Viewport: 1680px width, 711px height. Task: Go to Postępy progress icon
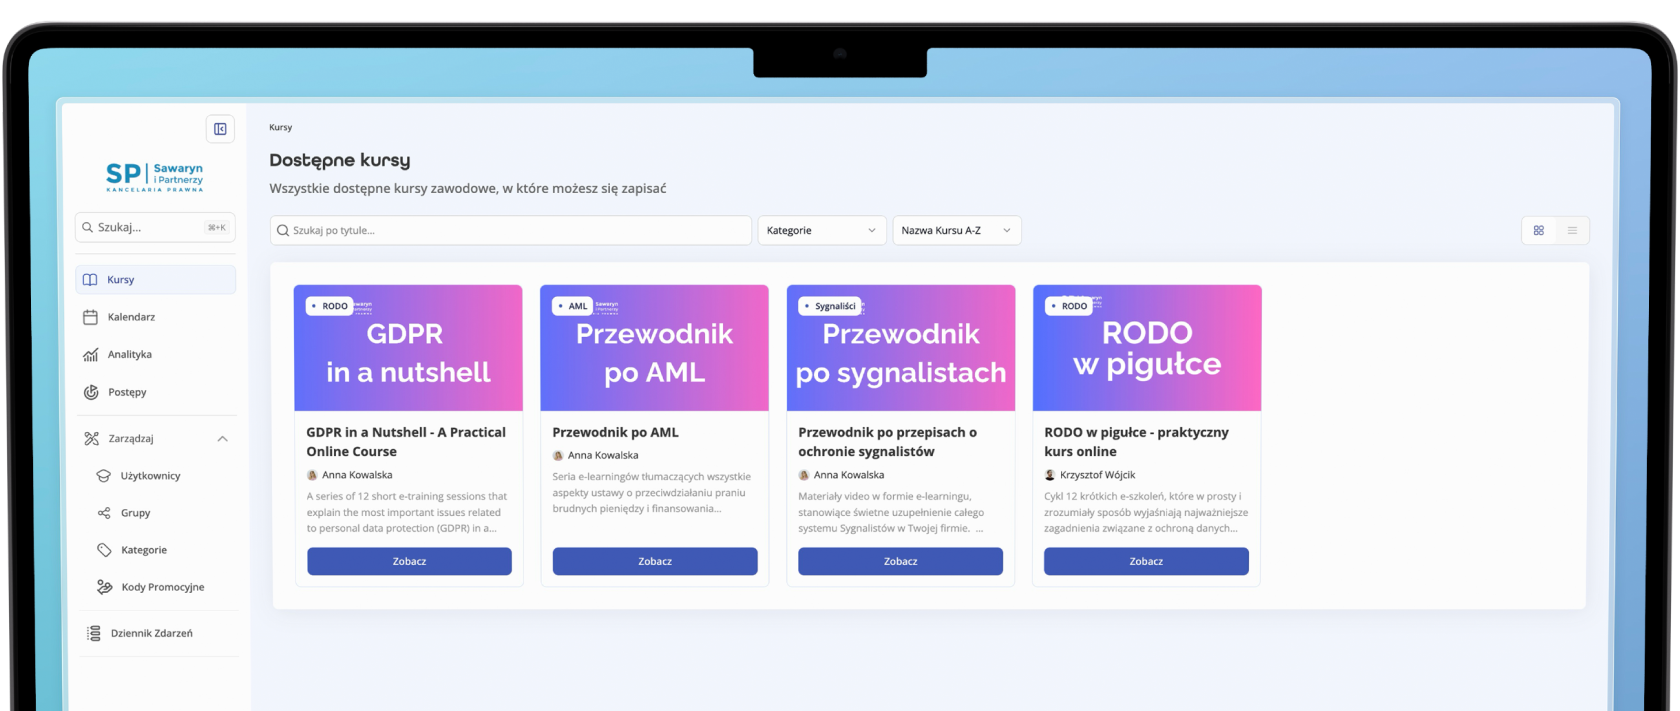click(90, 392)
